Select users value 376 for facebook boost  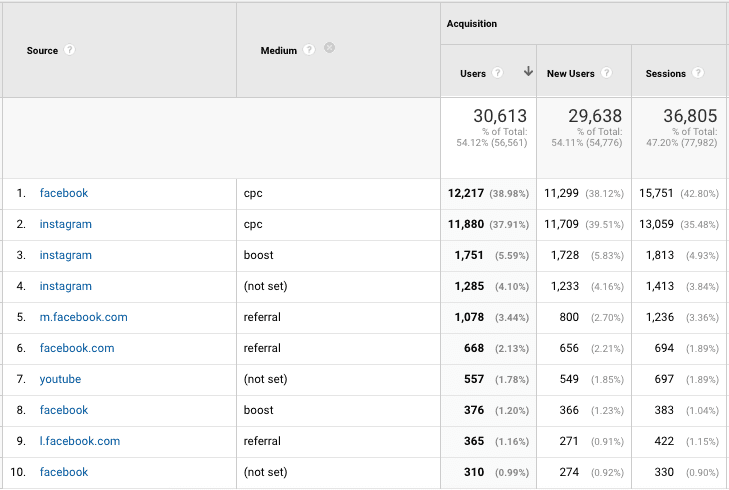point(474,410)
